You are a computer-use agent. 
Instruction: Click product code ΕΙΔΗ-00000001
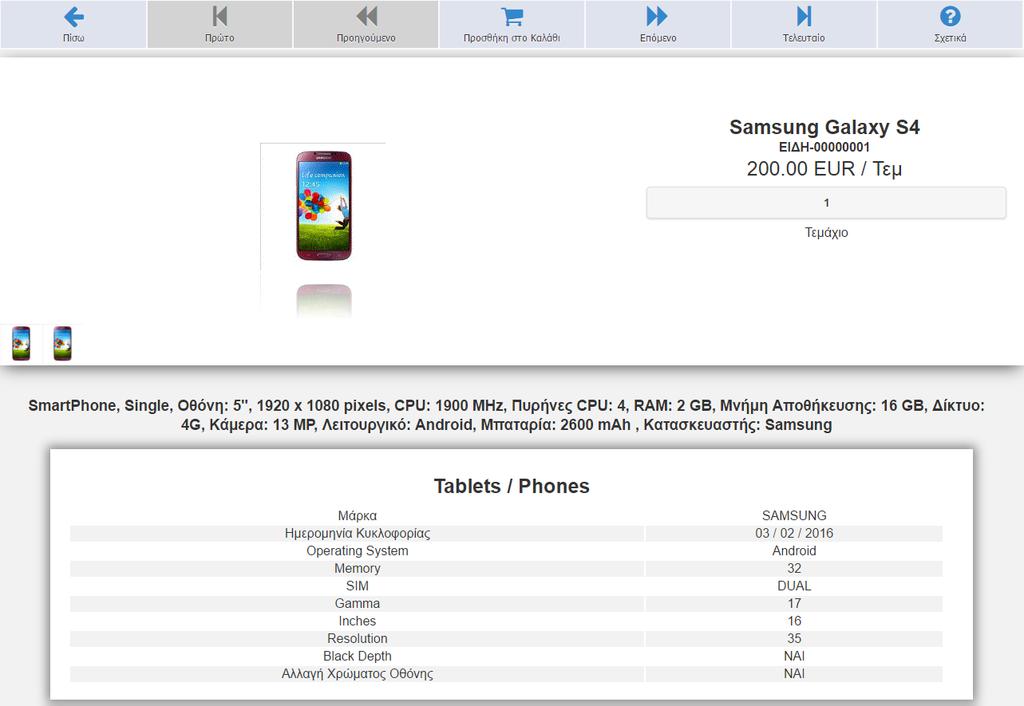click(824, 148)
